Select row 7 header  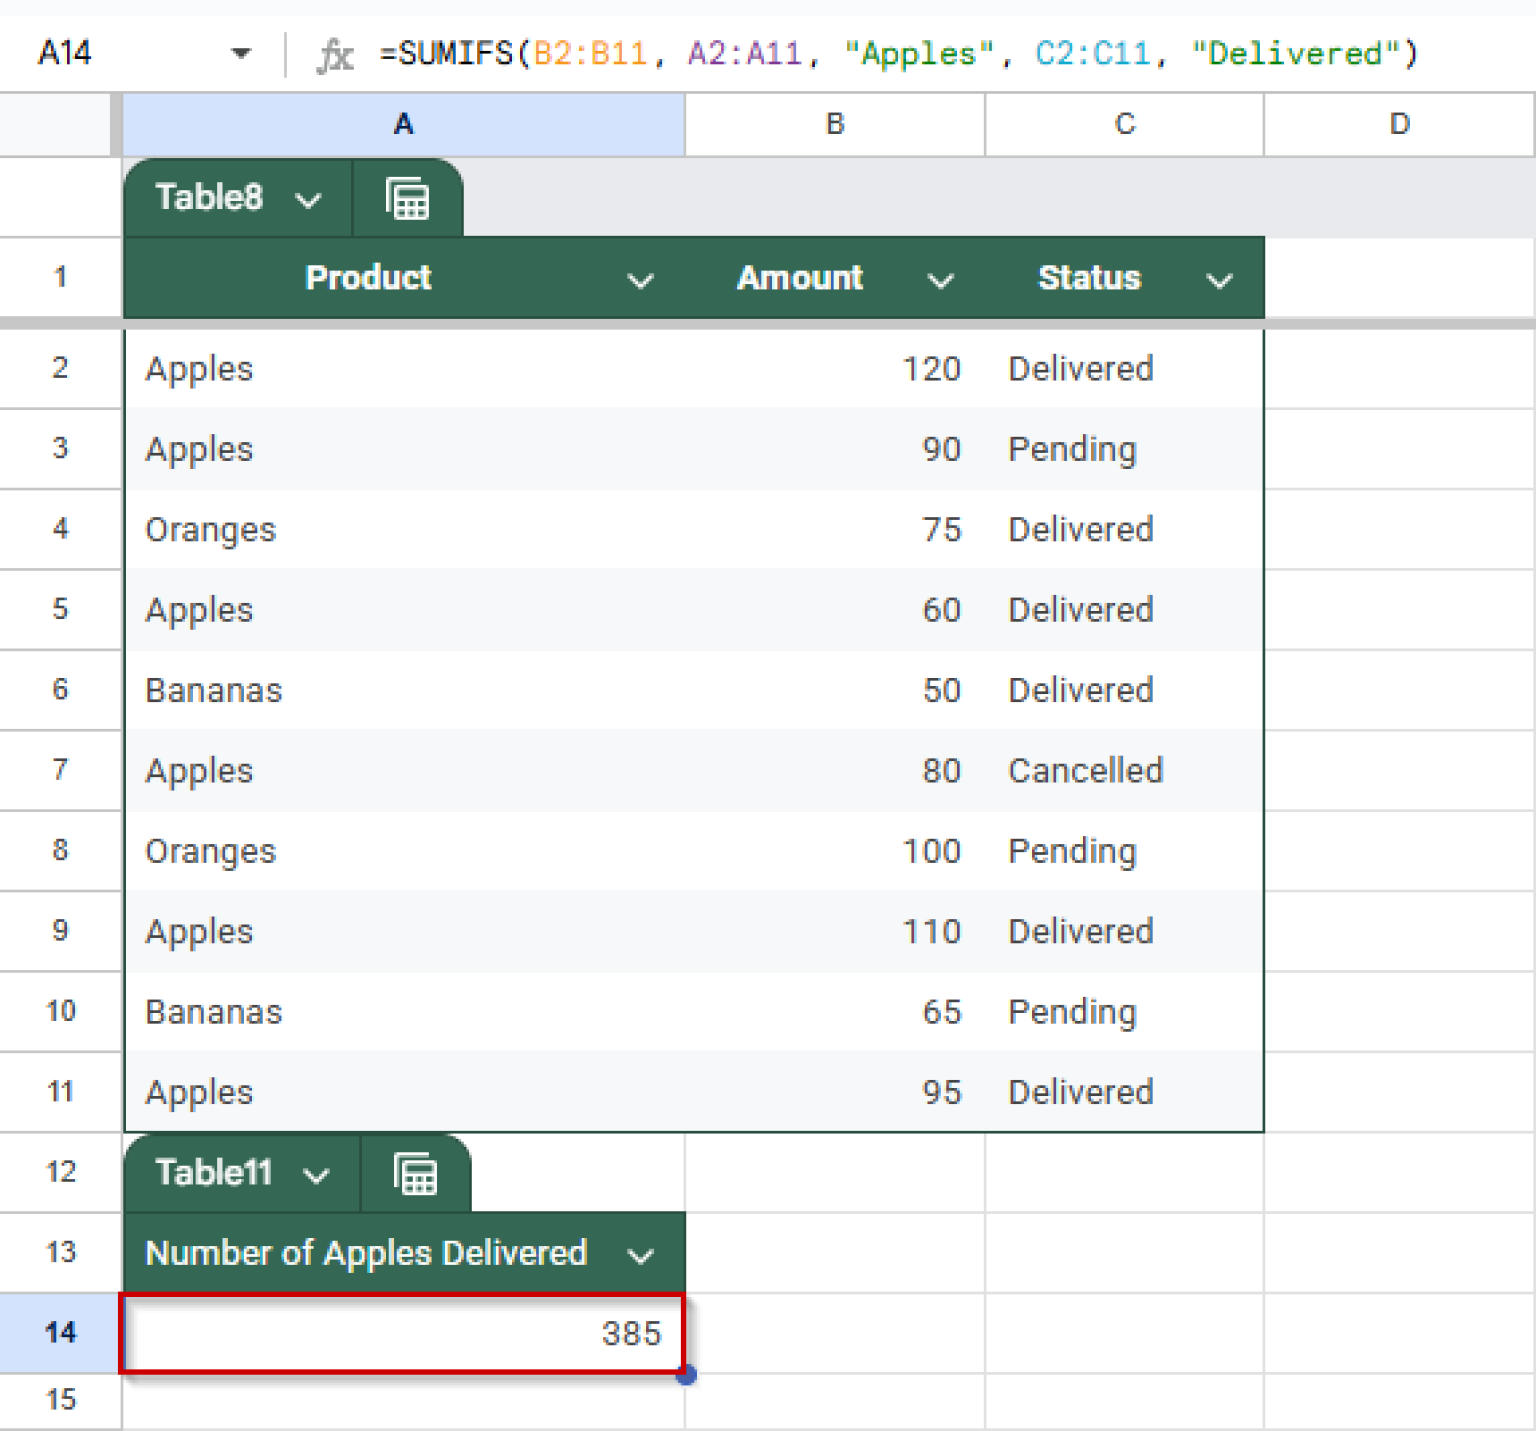60,770
